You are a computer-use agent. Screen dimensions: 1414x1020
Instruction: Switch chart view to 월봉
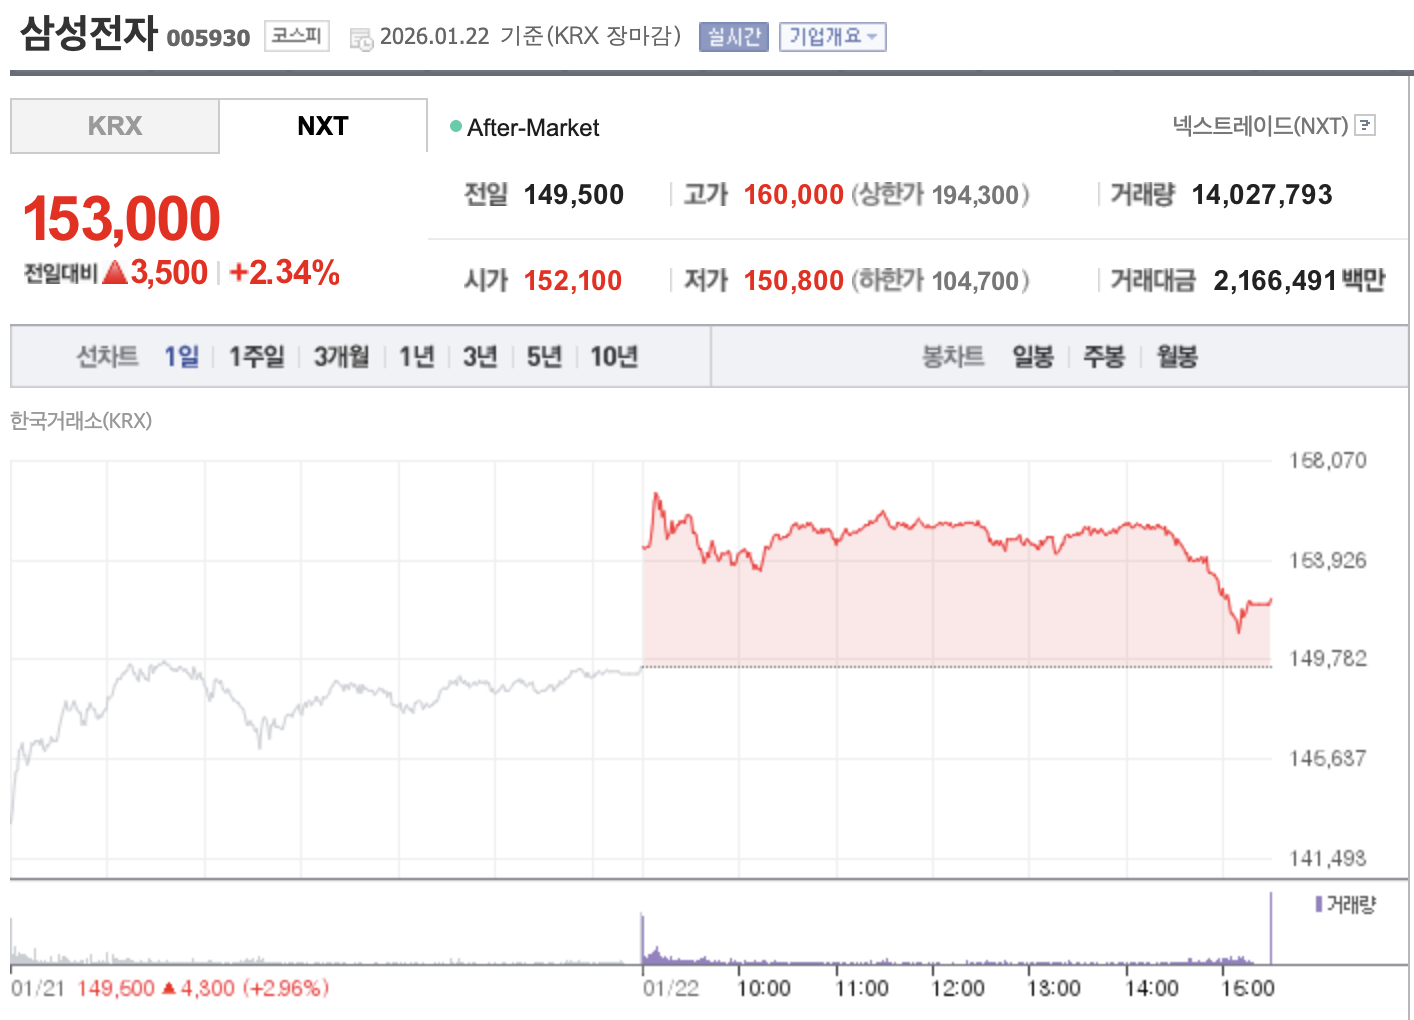1176,355
